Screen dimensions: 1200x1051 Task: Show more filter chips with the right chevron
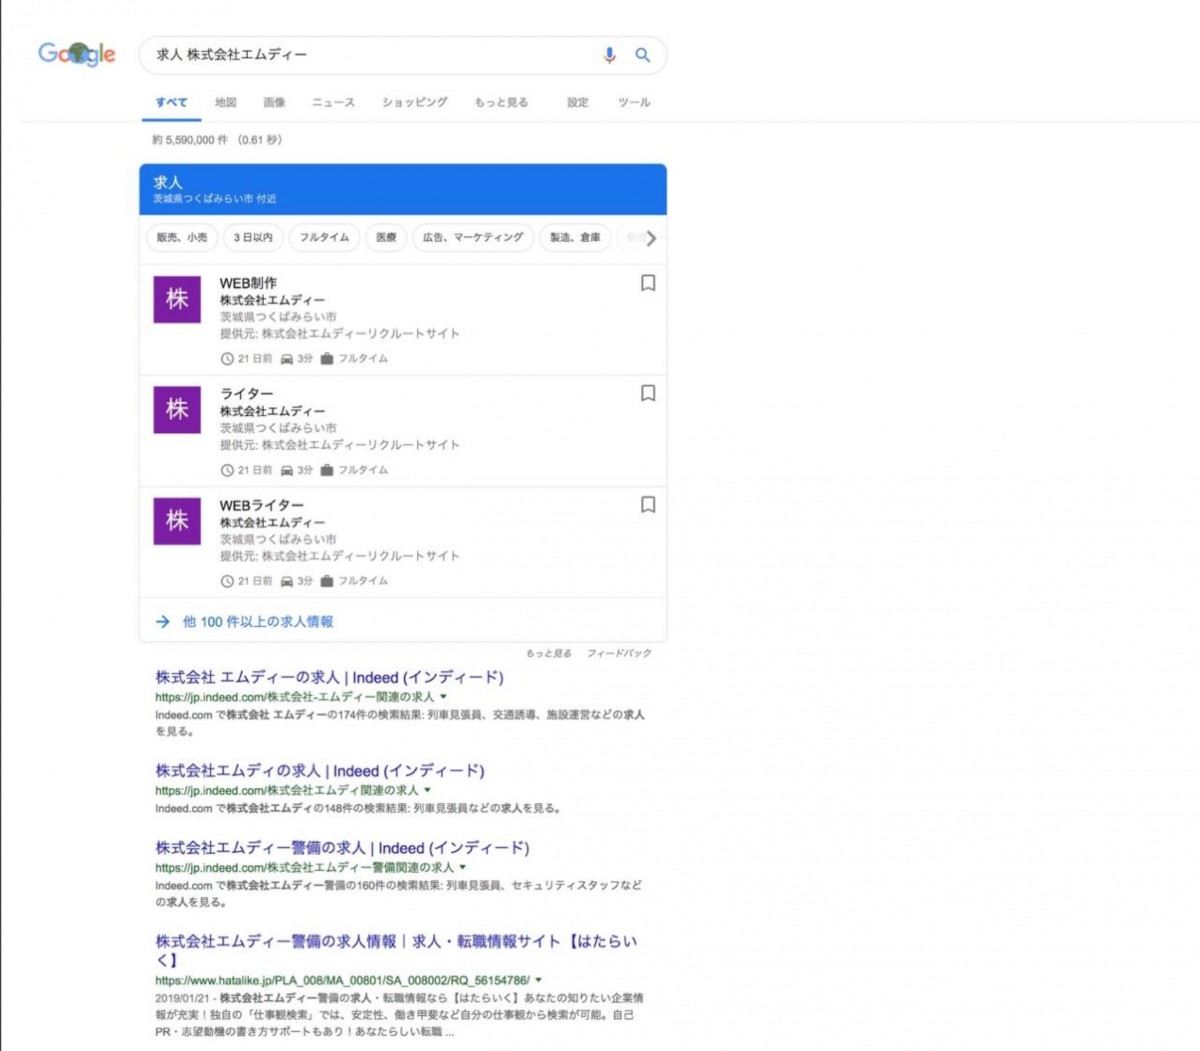(x=651, y=238)
